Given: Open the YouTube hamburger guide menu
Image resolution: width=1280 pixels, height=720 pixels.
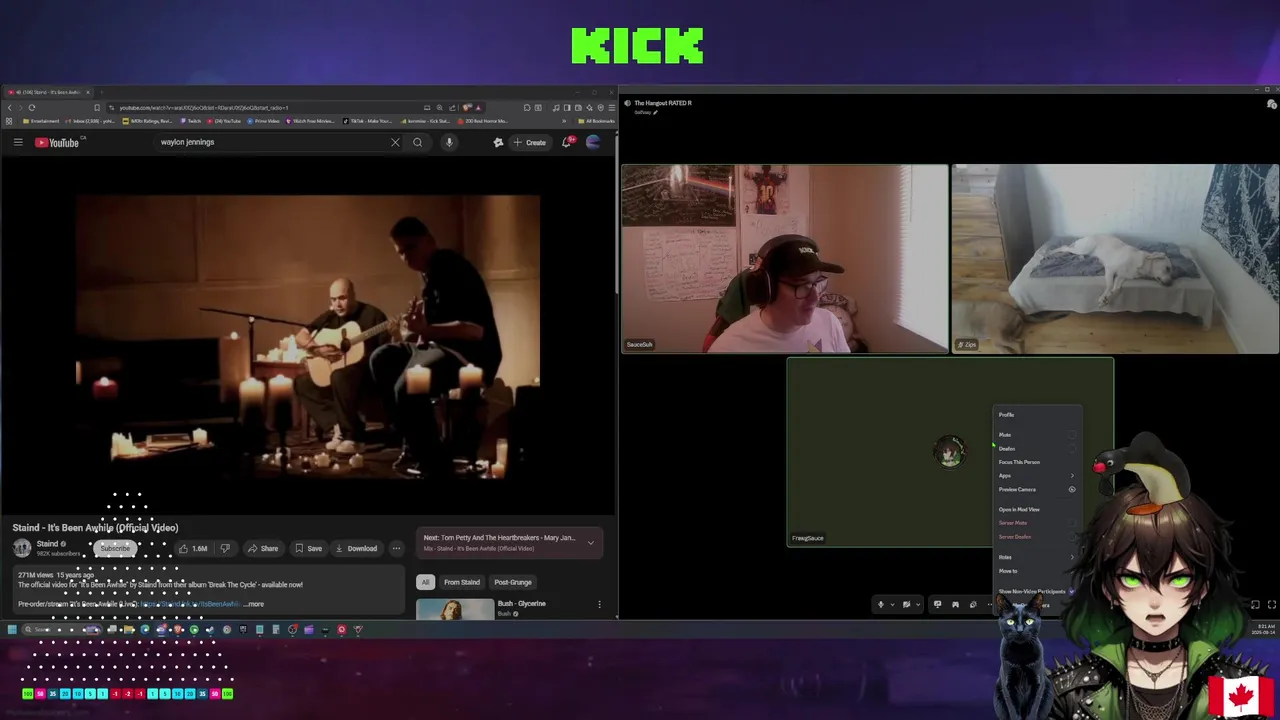Looking at the screenshot, I should click(18, 142).
